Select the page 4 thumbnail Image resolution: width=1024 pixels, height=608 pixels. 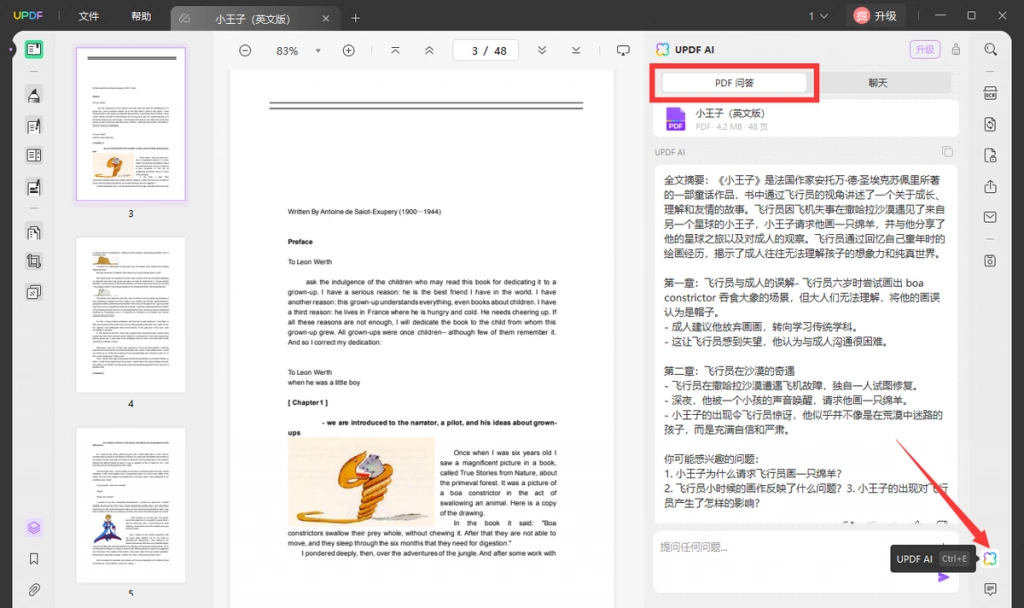tap(131, 315)
